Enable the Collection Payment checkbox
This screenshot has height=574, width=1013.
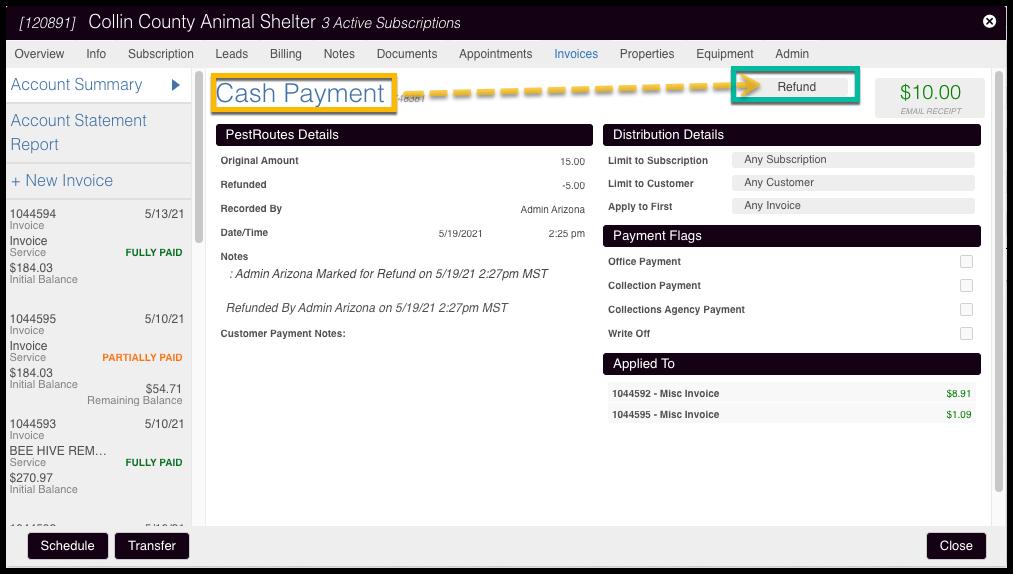click(x=966, y=286)
